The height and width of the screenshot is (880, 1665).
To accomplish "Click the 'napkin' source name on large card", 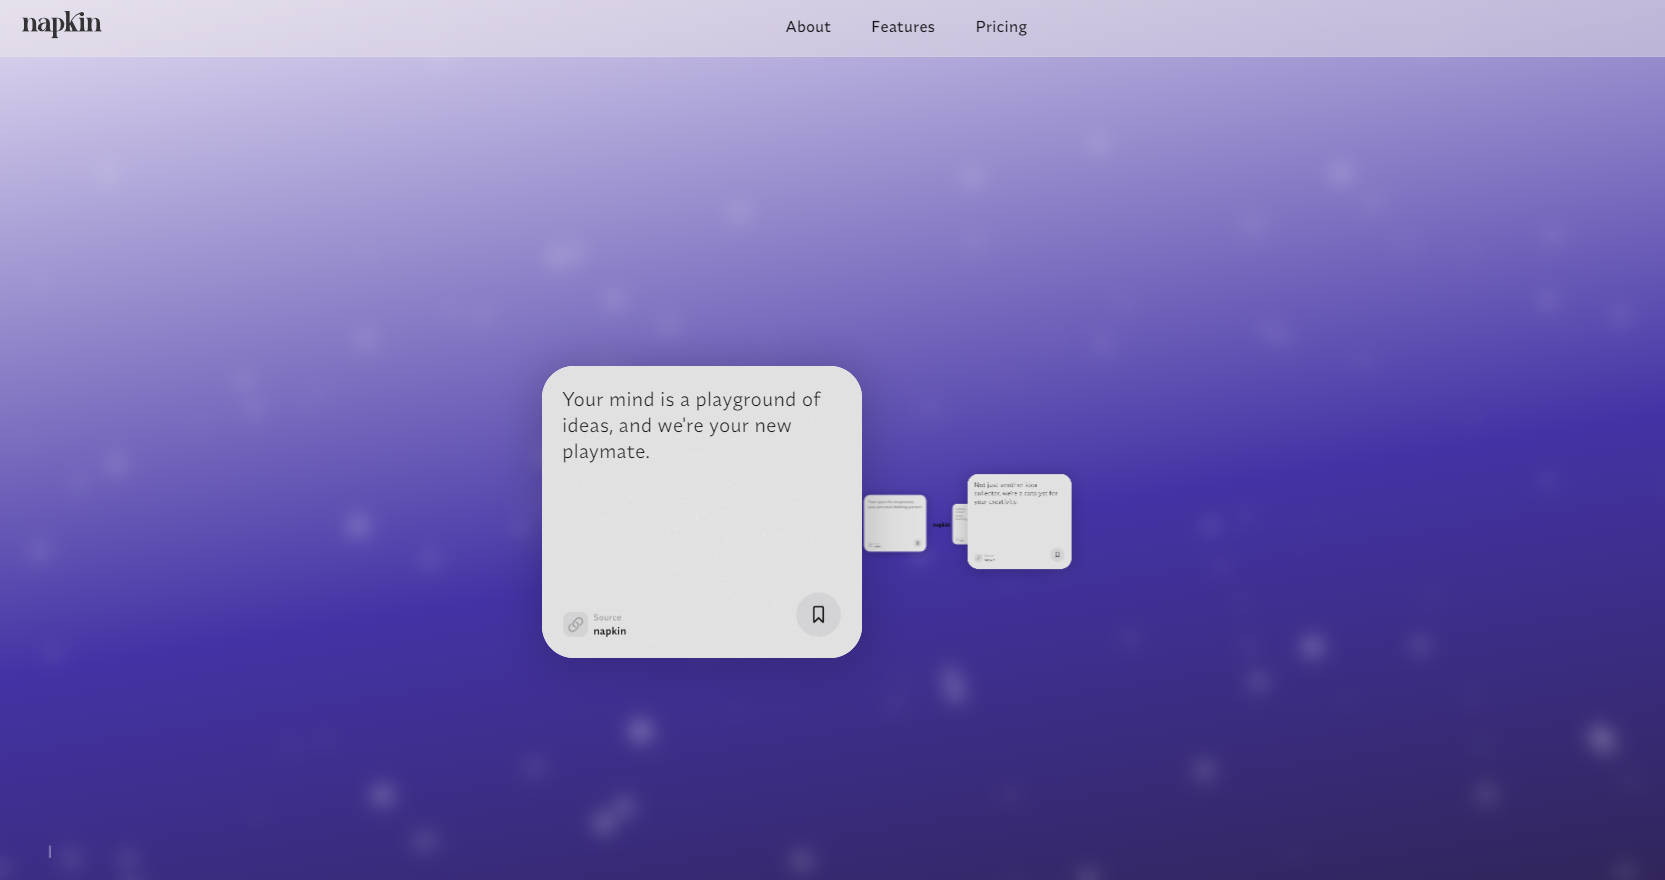I will (x=609, y=631).
